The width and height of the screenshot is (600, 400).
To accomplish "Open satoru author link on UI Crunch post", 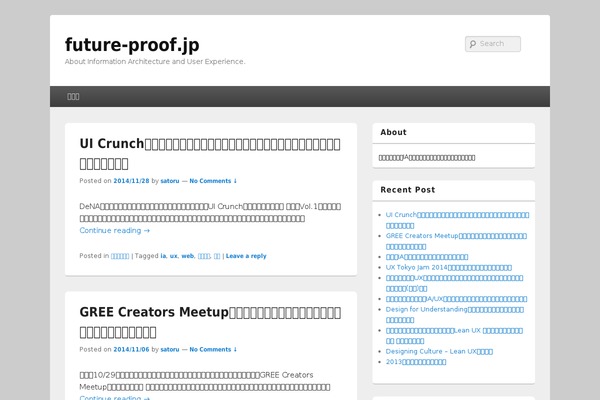I will [170, 181].
